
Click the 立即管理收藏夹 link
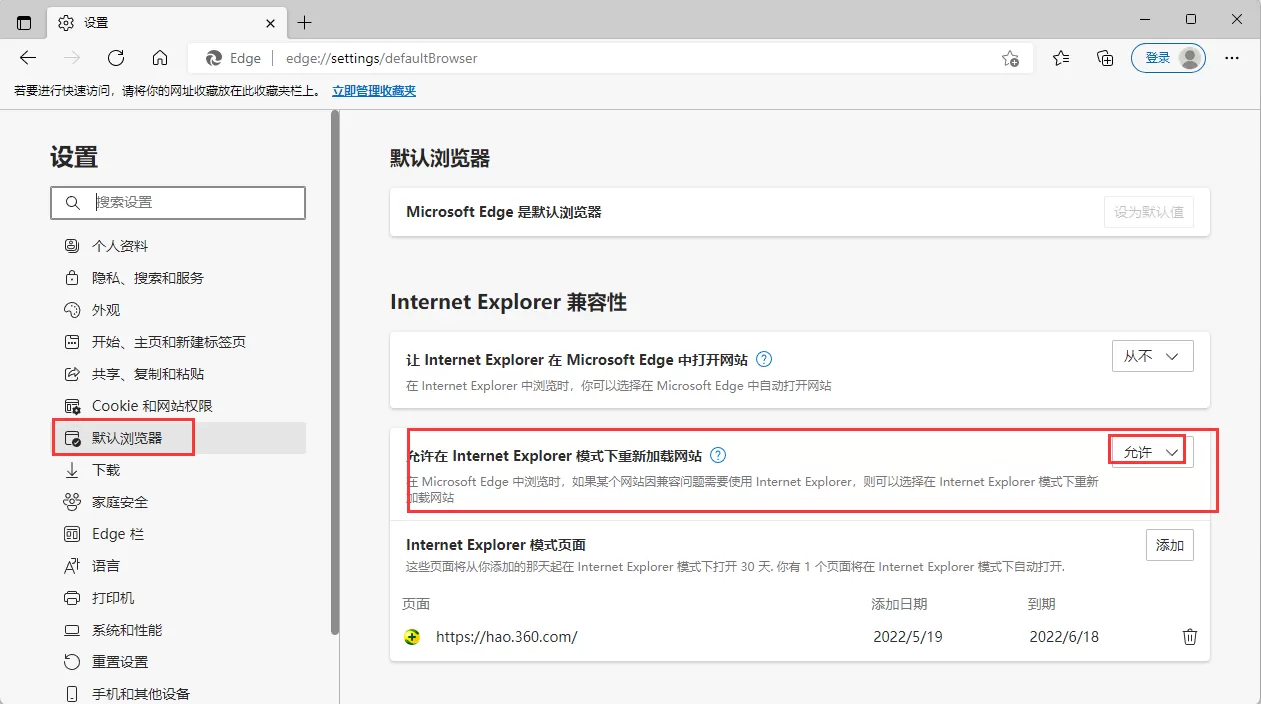(373, 89)
